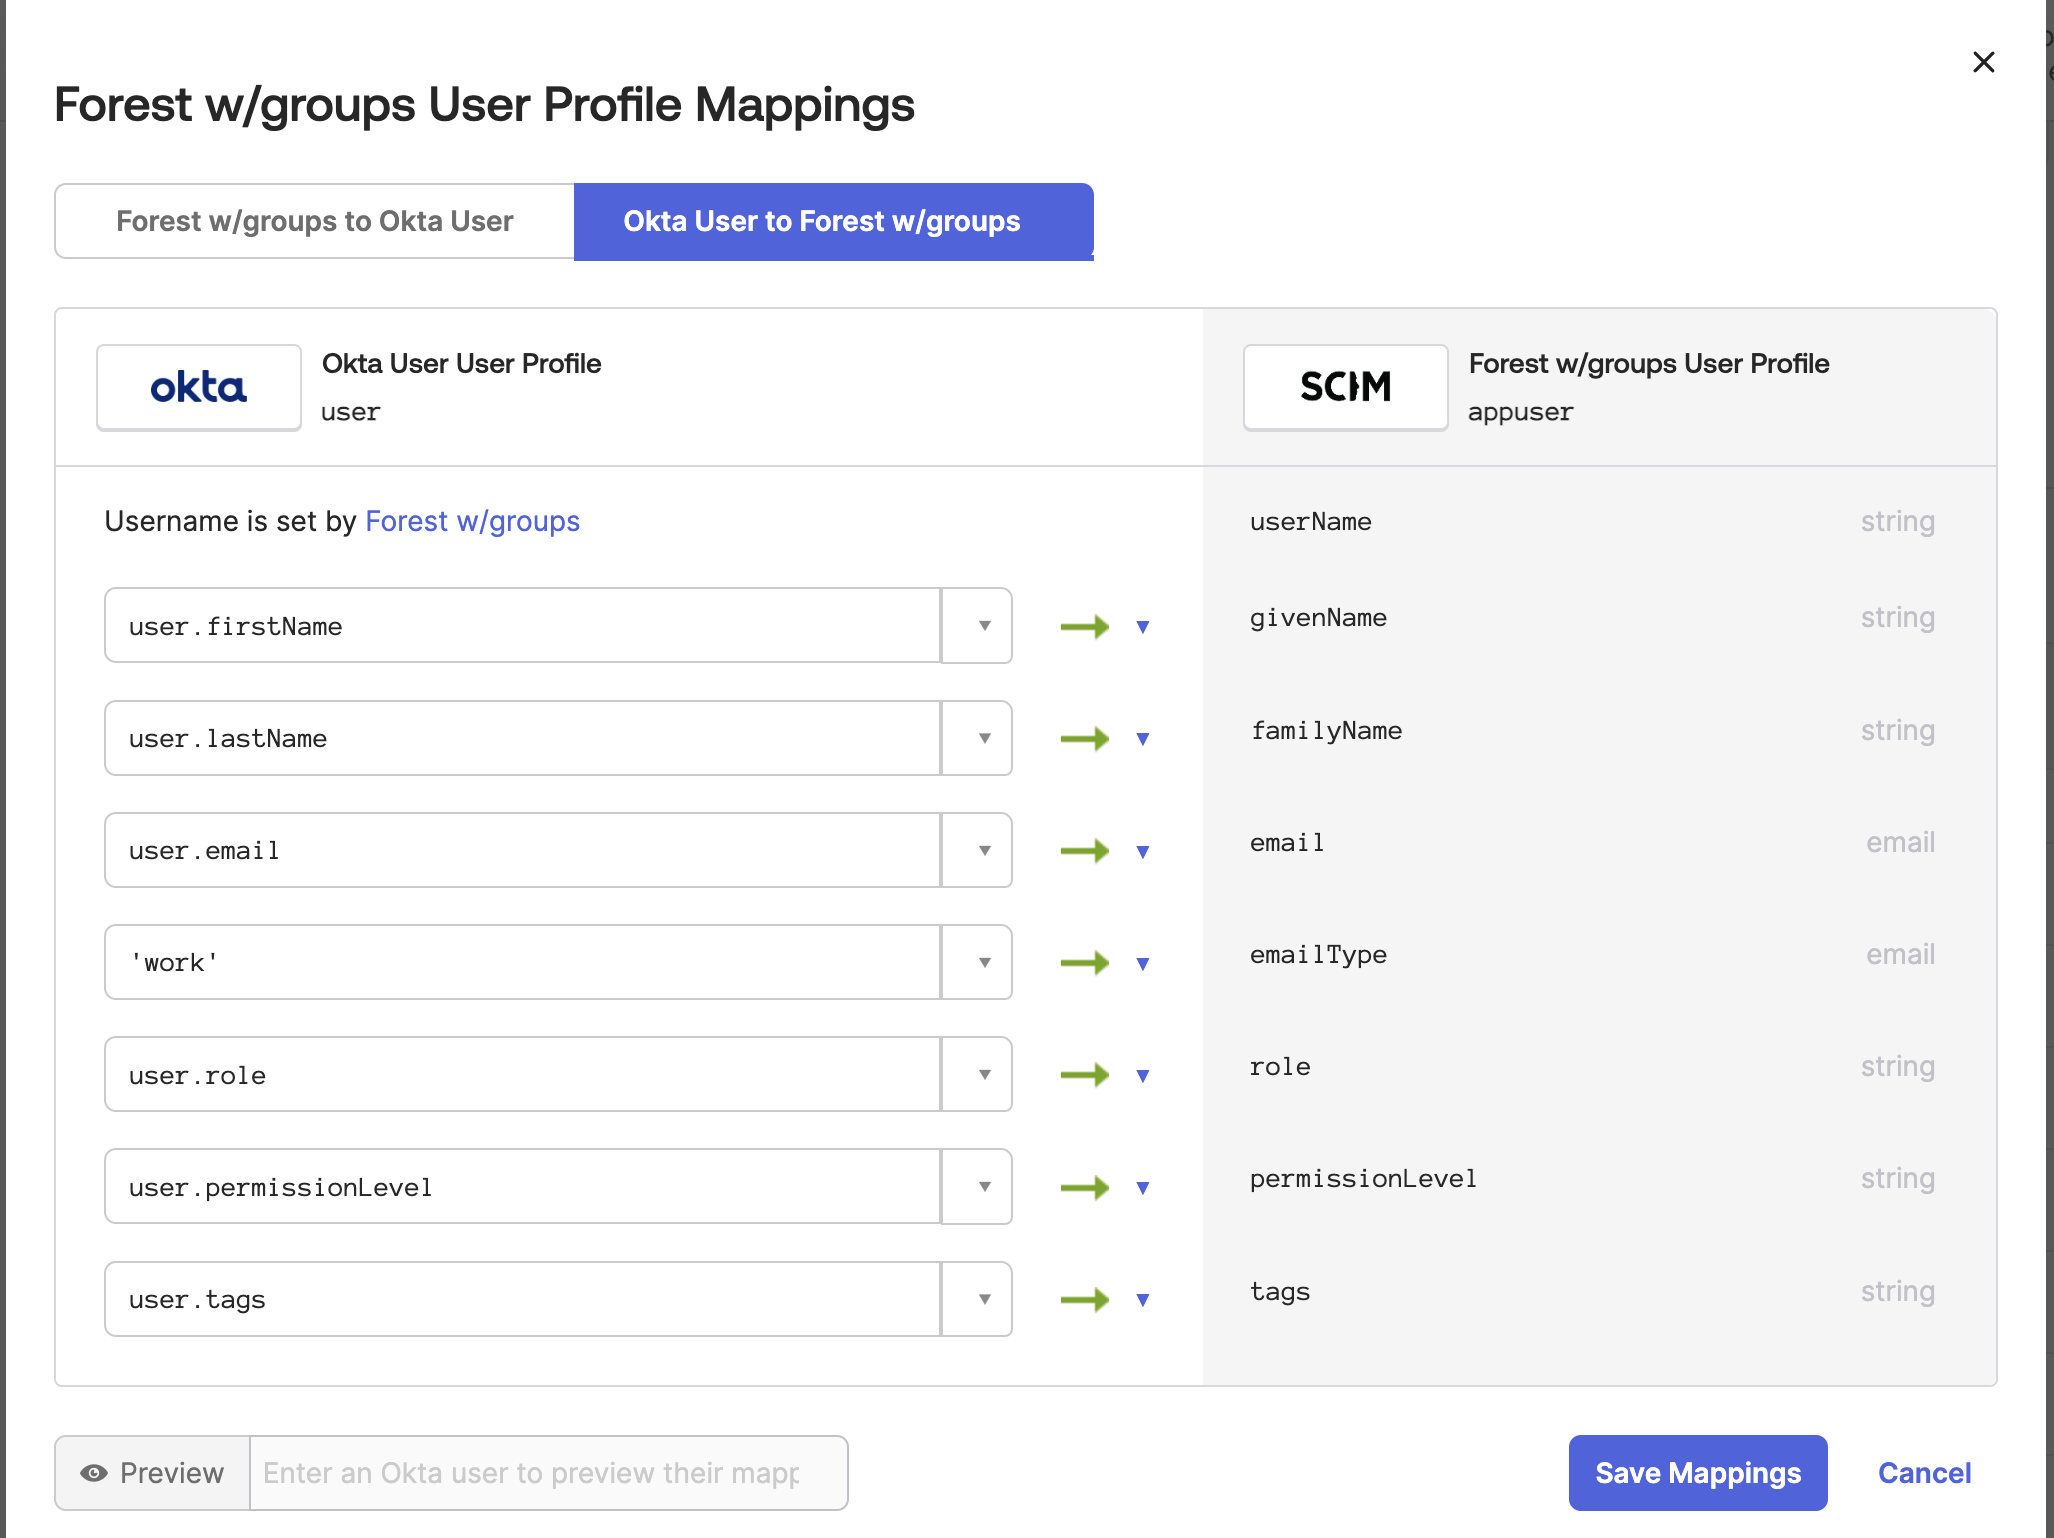Click the green arrow beside user.tags
Viewport: 2054px width, 1538px height.
coord(1085,1300)
